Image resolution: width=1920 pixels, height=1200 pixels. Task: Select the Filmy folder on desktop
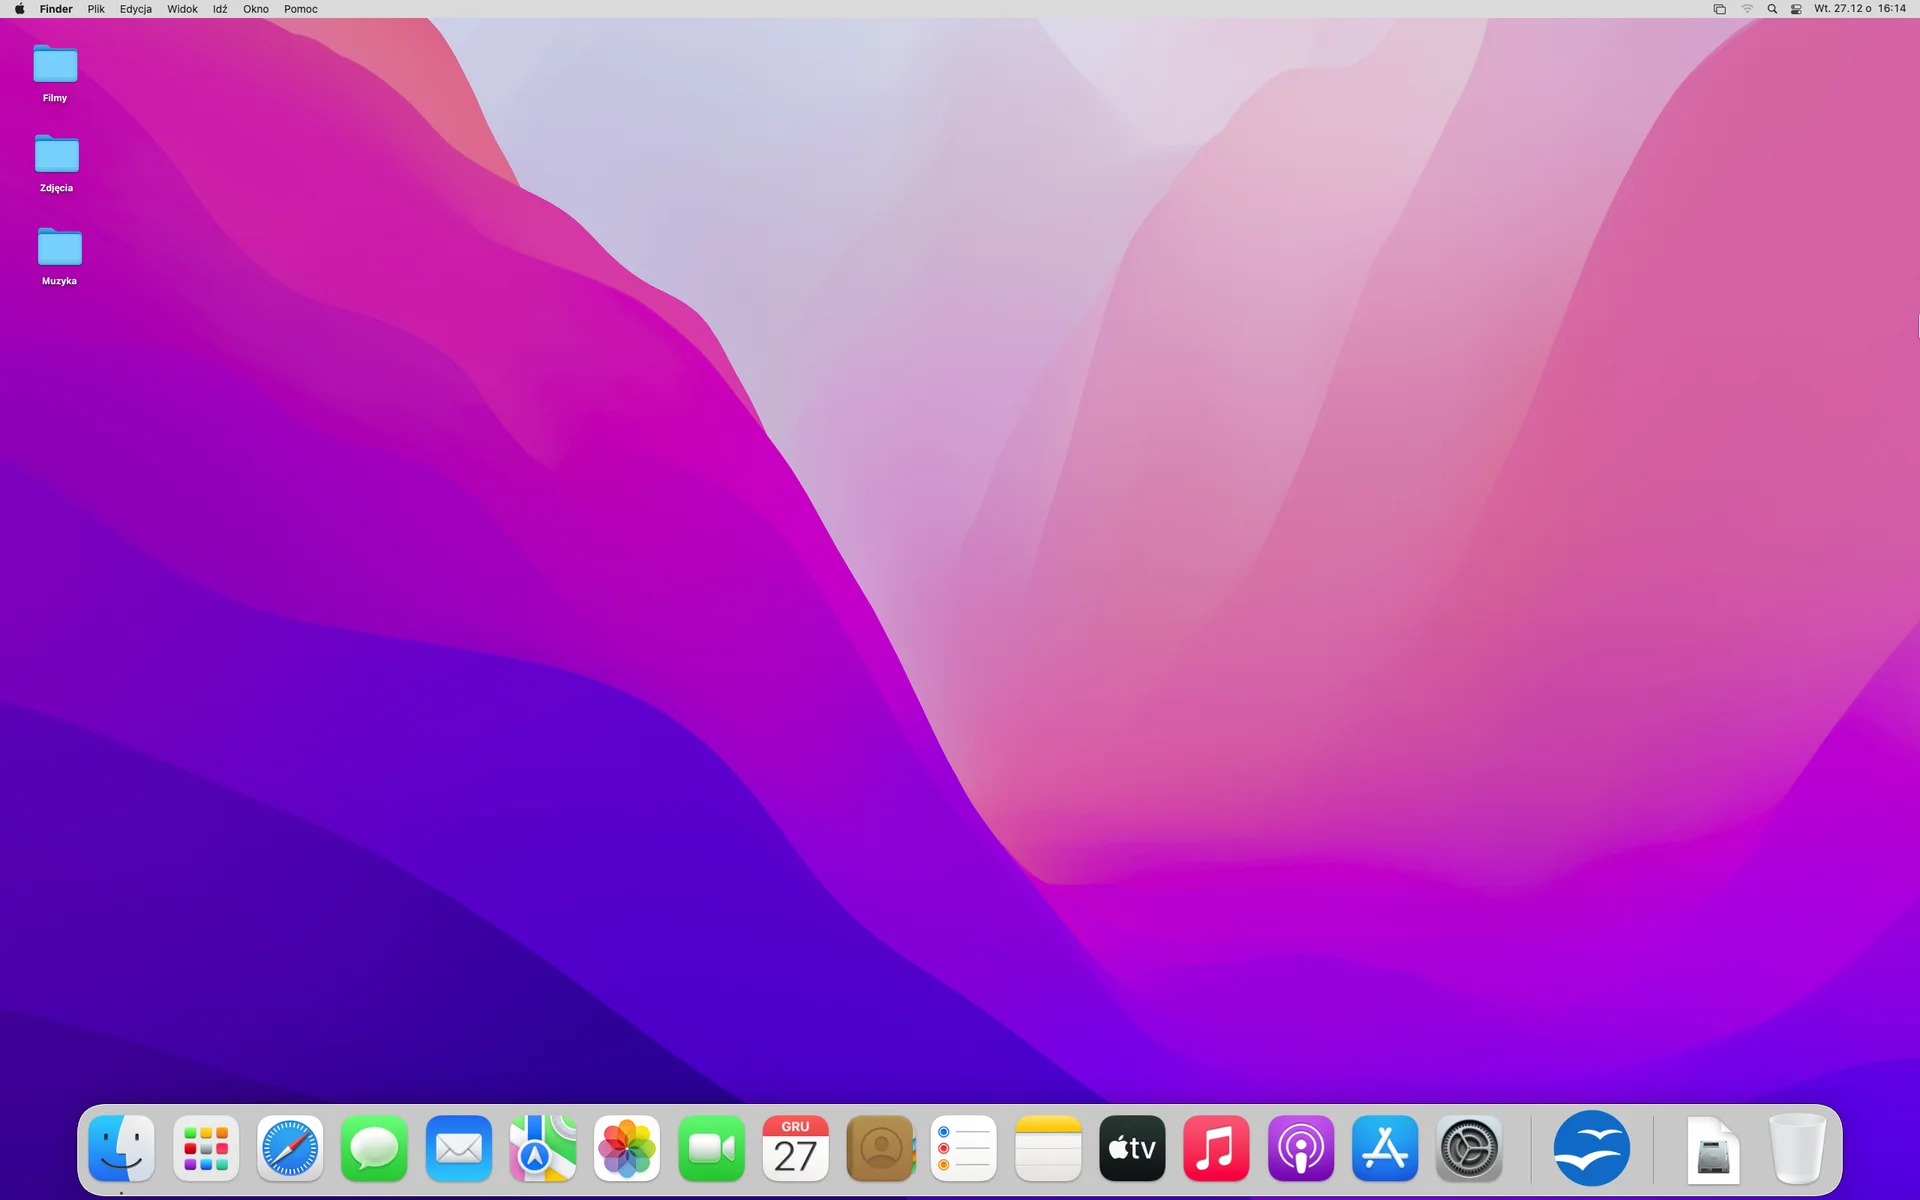(55, 74)
